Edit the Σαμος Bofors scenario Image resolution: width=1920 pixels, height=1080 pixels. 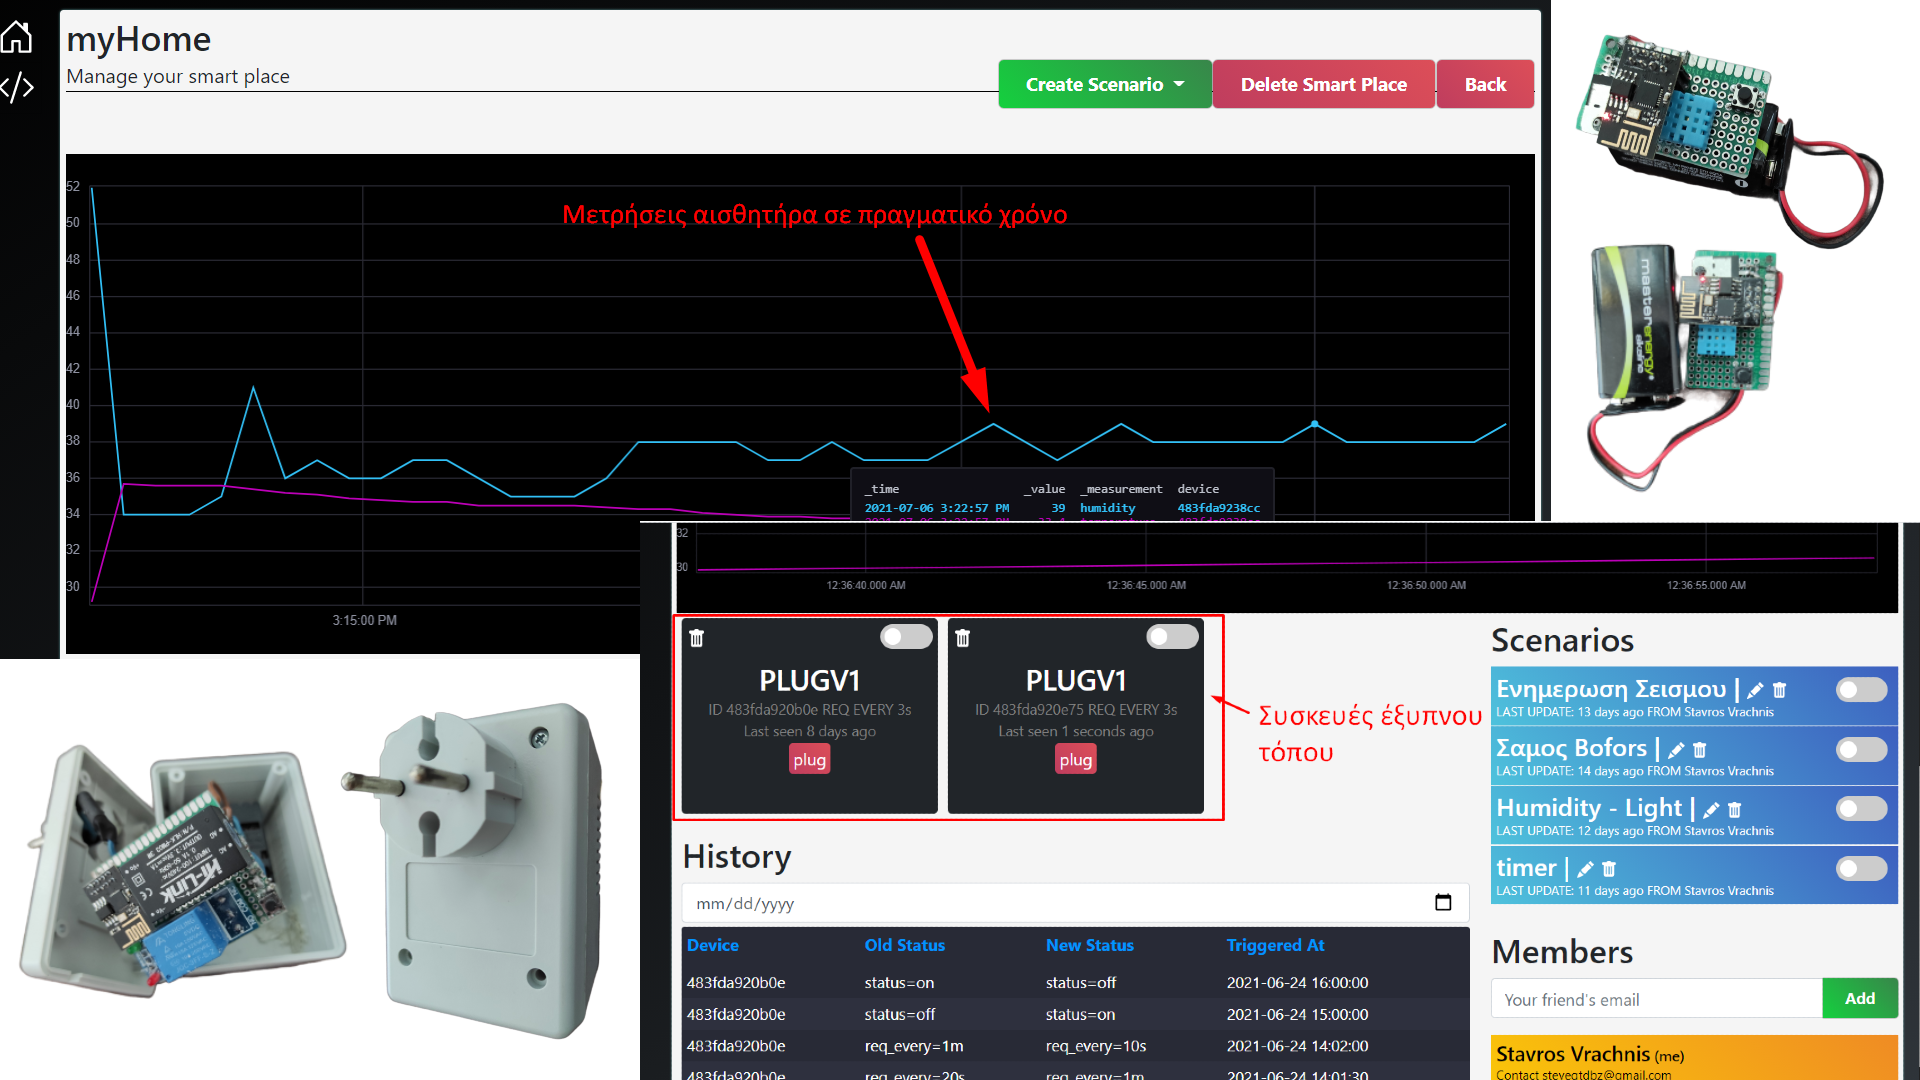coord(1676,749)
